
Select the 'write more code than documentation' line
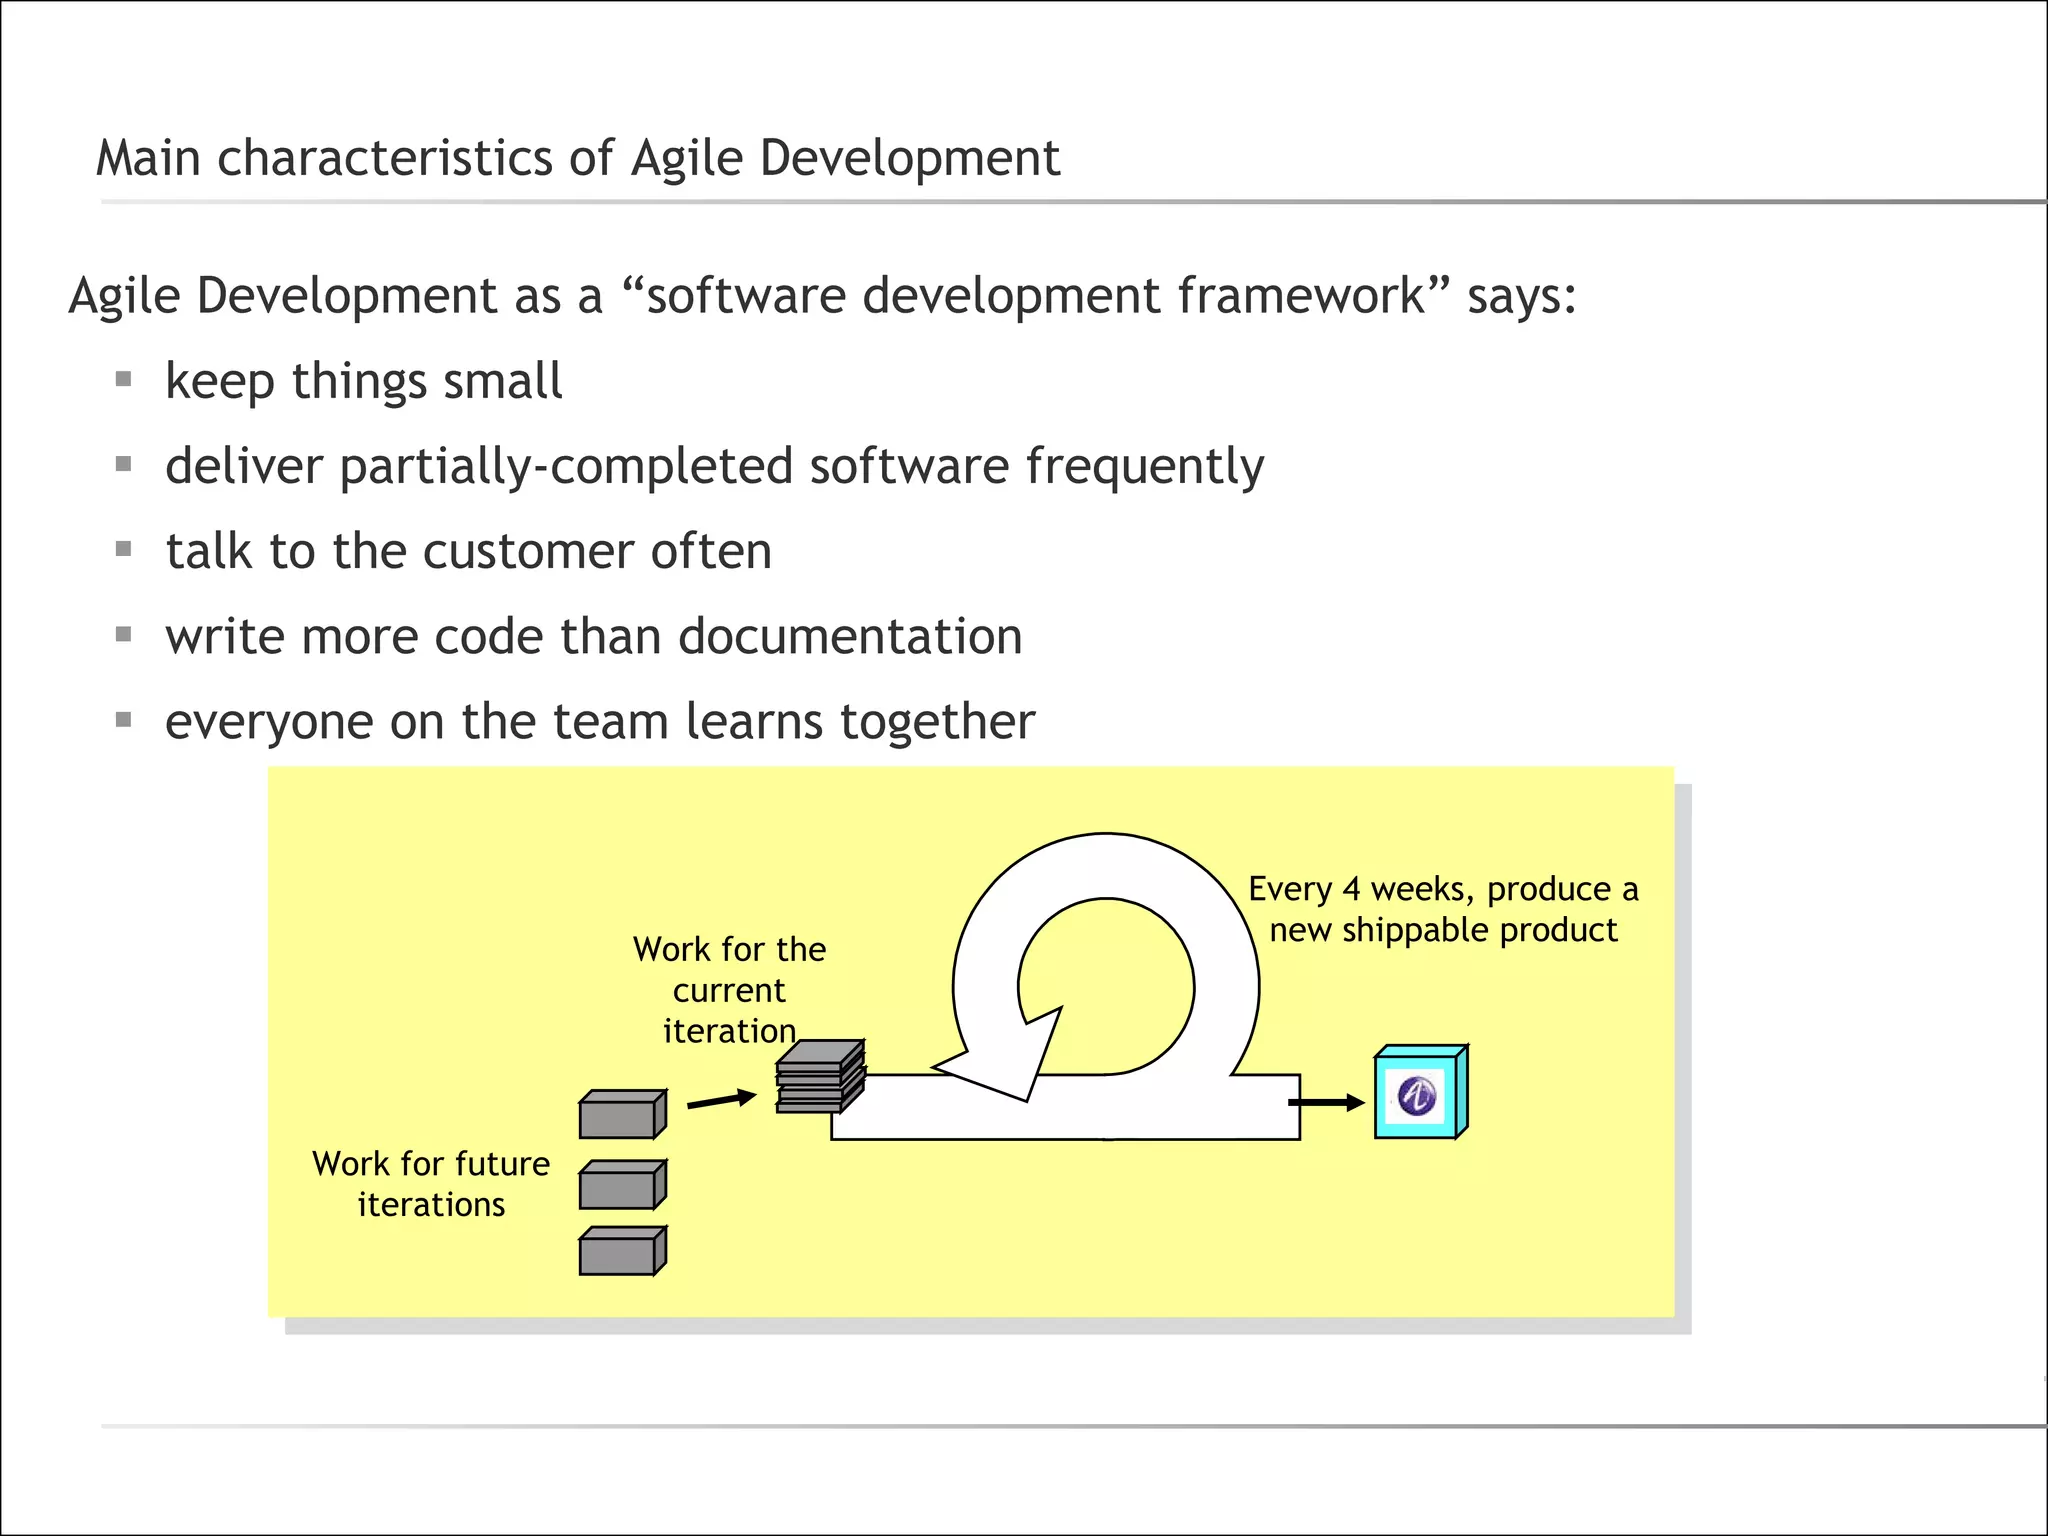point(594,637)
